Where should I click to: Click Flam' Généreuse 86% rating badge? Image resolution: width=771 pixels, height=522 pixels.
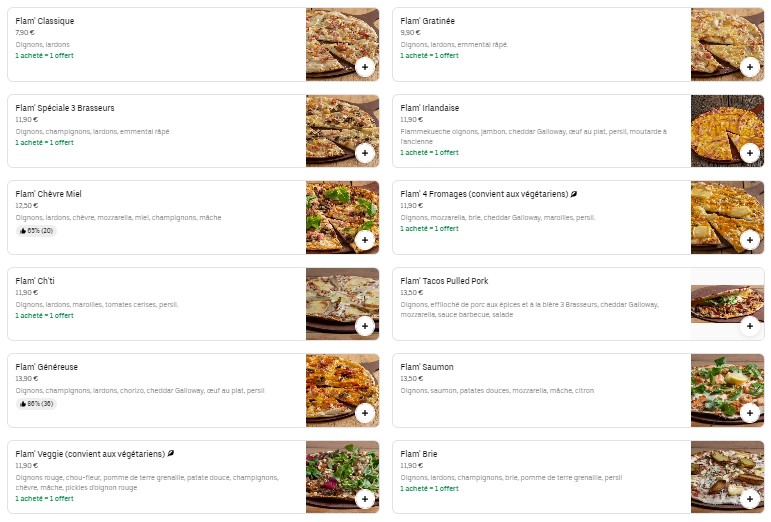tap(36, 404)
